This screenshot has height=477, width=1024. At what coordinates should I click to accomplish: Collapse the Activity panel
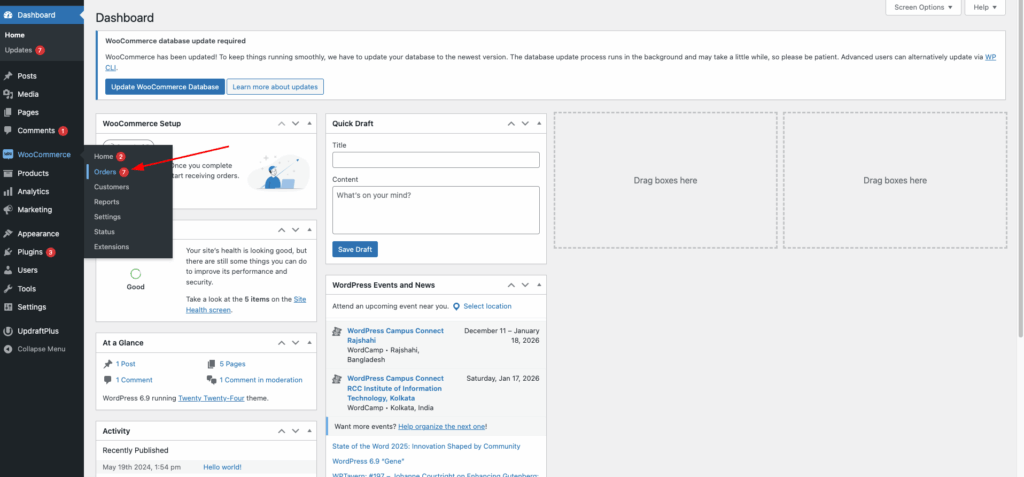[x=310, y=431]
